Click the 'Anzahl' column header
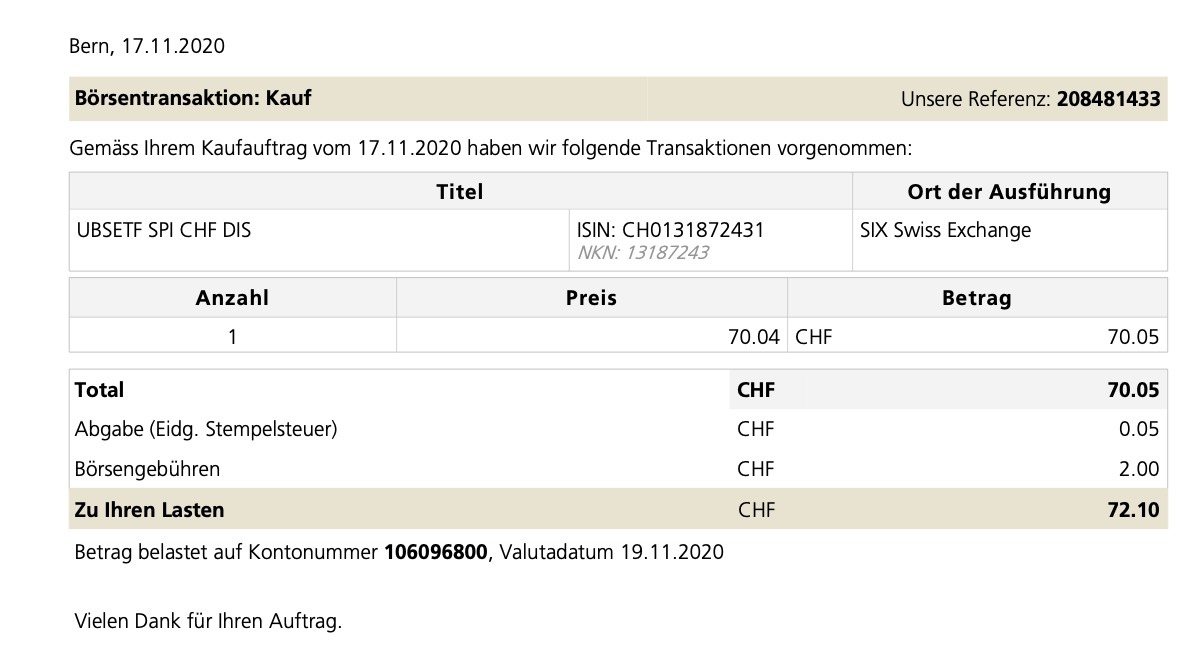The width and height of the screenshot is (1196, 653). pos(232,297)
